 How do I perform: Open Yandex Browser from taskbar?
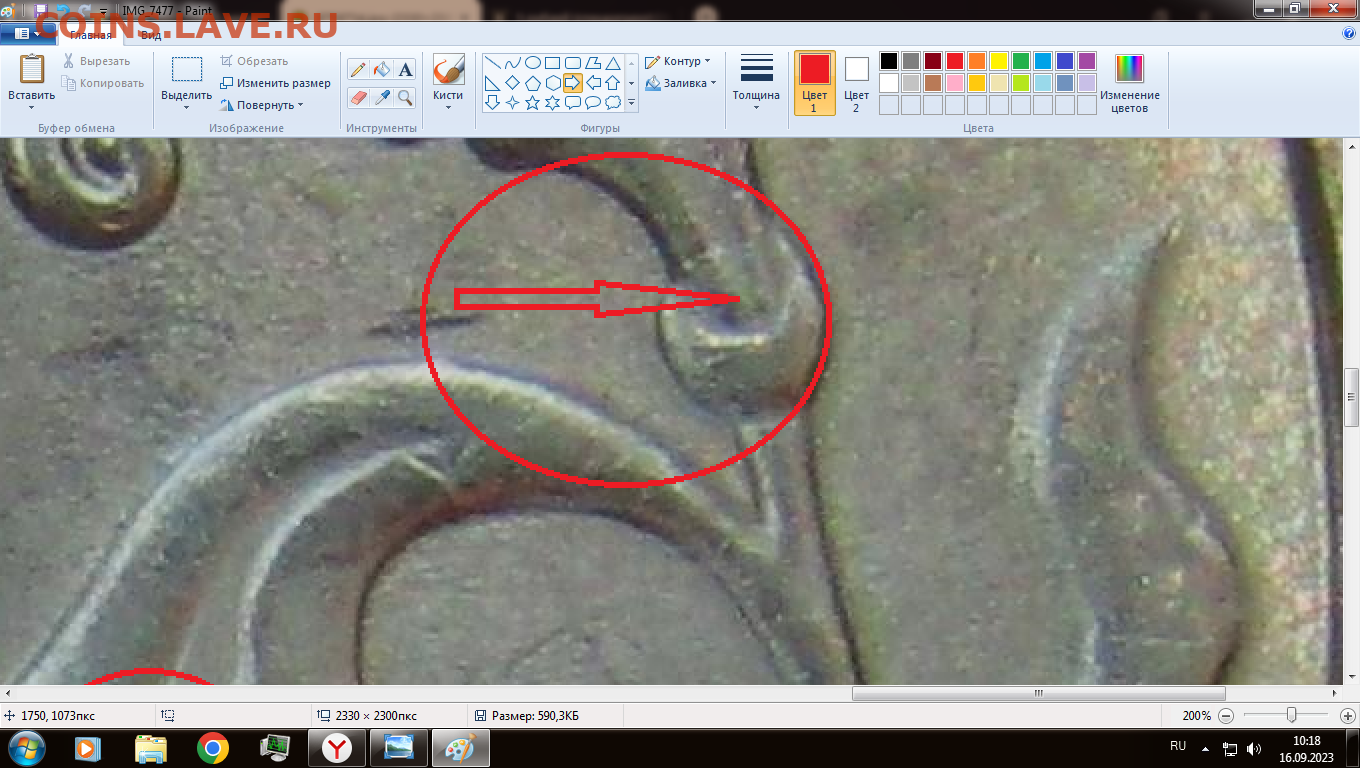click(337, 747)
